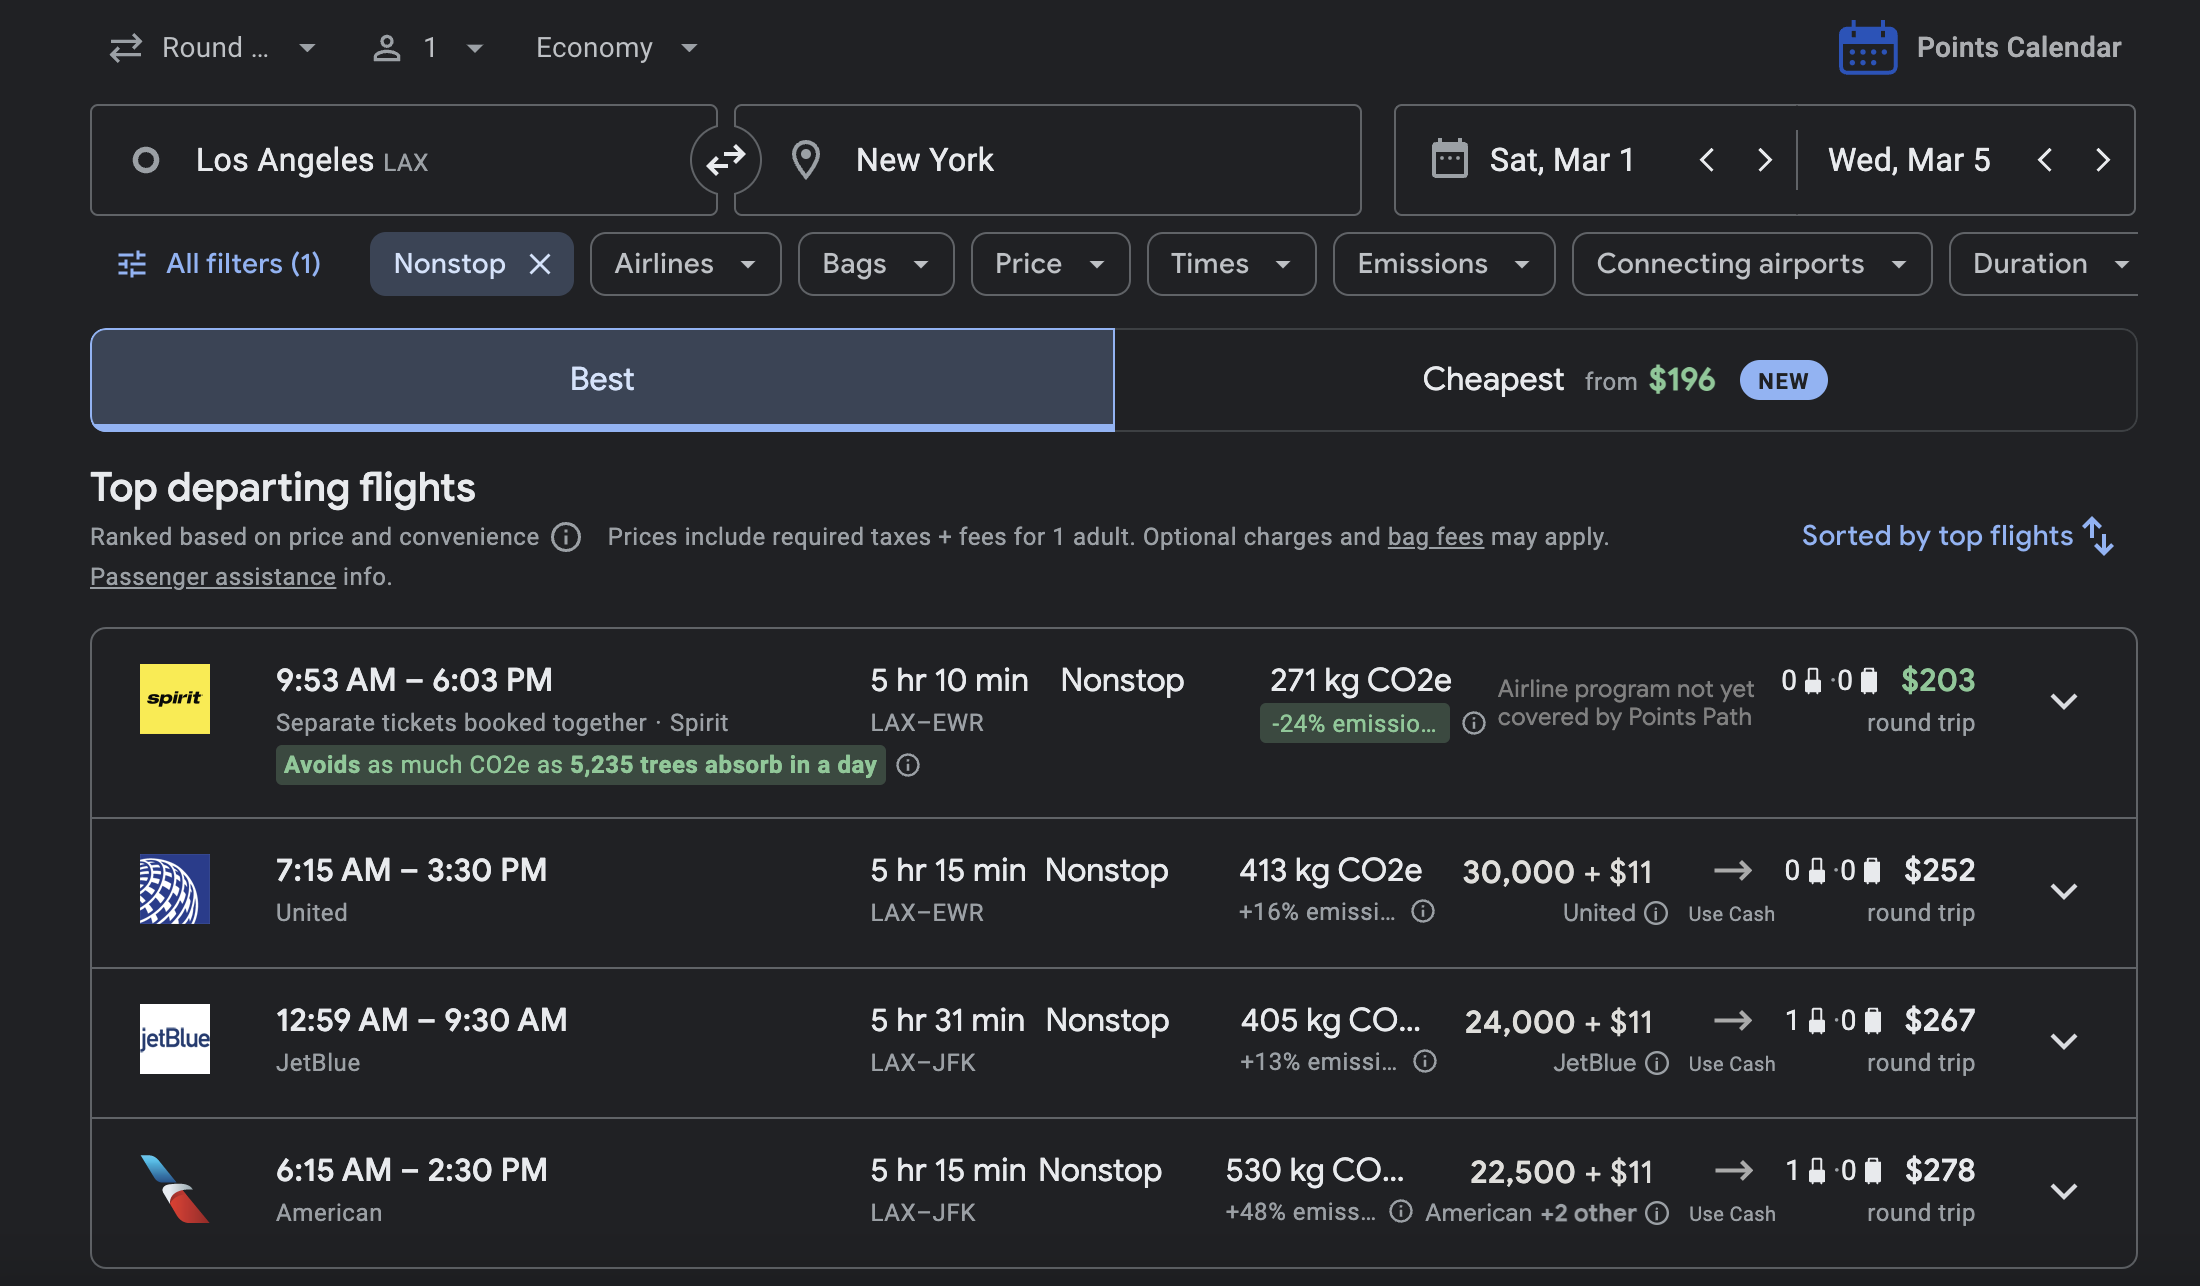2200x1286 pixels.
Task: Open Bags filter dropdown
Action: click(x=876, y=264)
